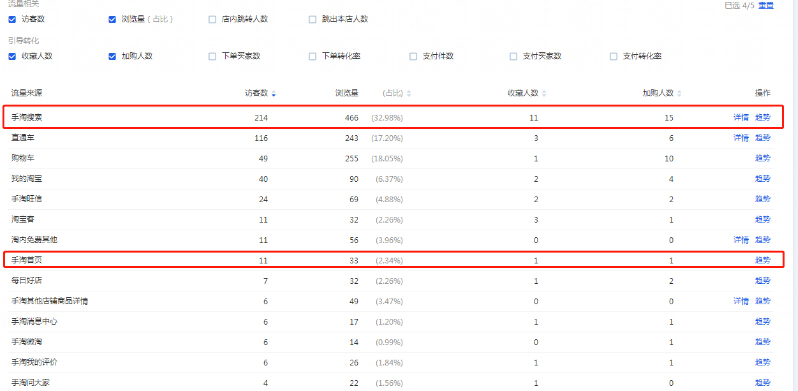View 趋势 for 手淘首页 row
This screenshot has height=391, width=798.
tap(762, 260)
